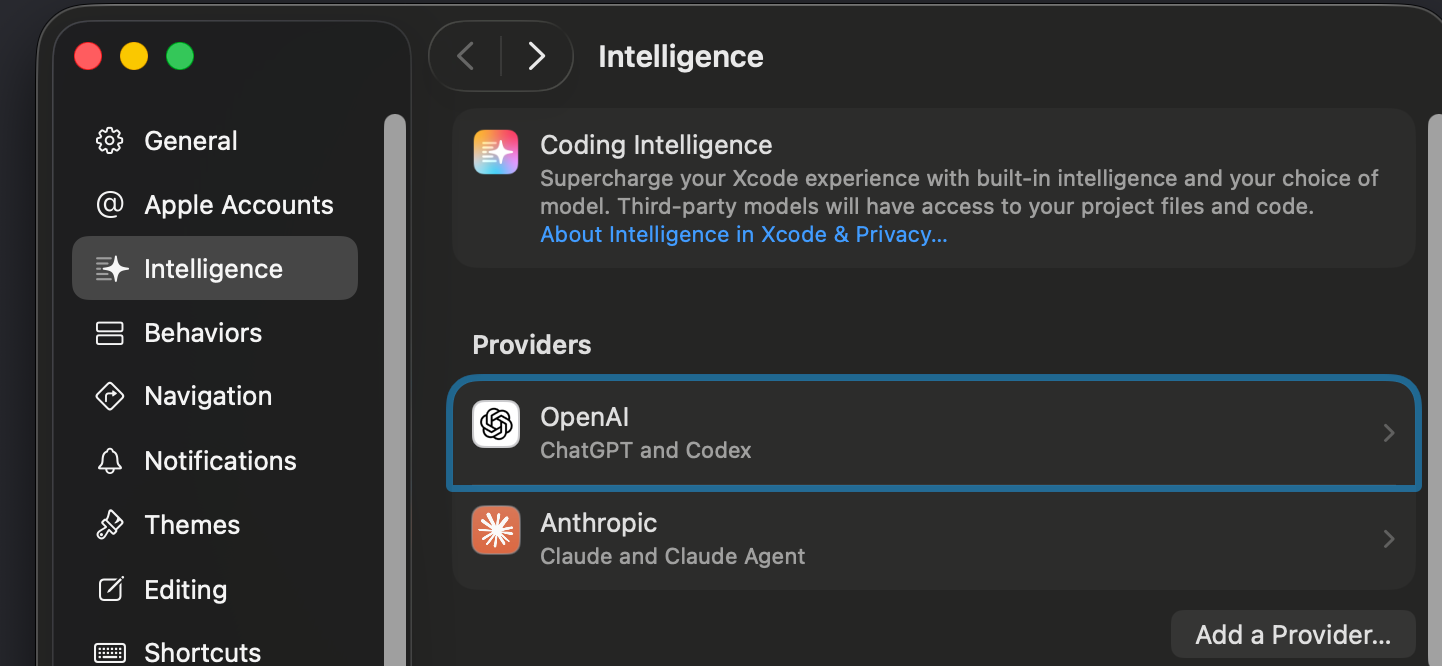
Task: Click the Add a Provider button
Action: pos(1292,634)
